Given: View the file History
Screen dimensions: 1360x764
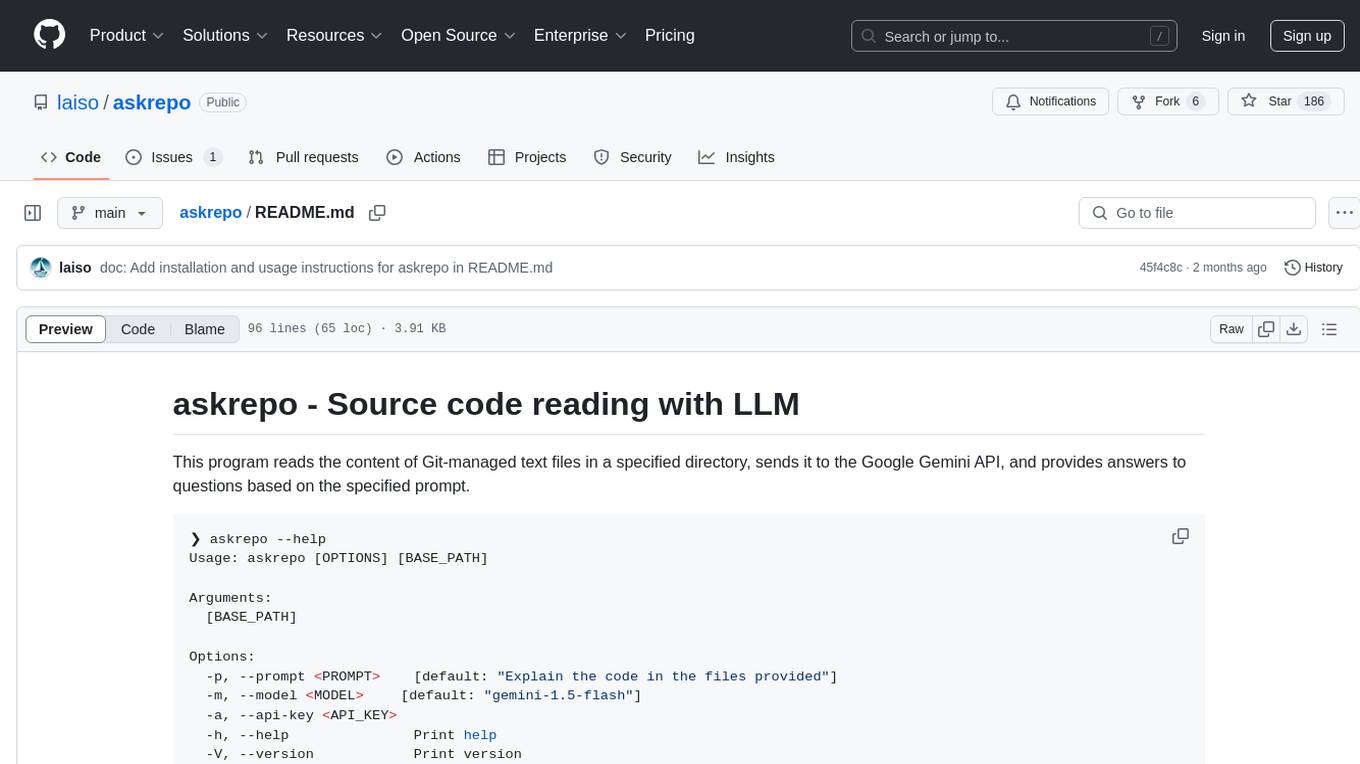Looking at the screenshot, I should (1313, 268).
